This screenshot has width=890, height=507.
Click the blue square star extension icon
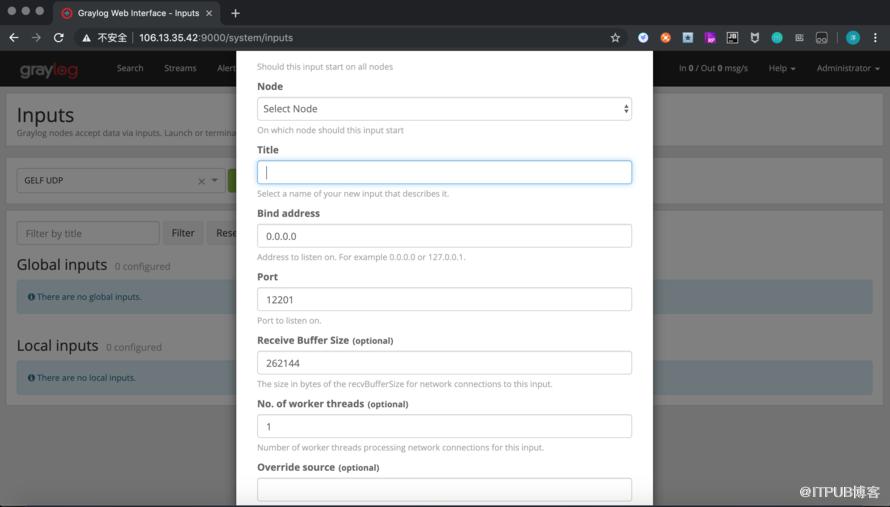688,37
